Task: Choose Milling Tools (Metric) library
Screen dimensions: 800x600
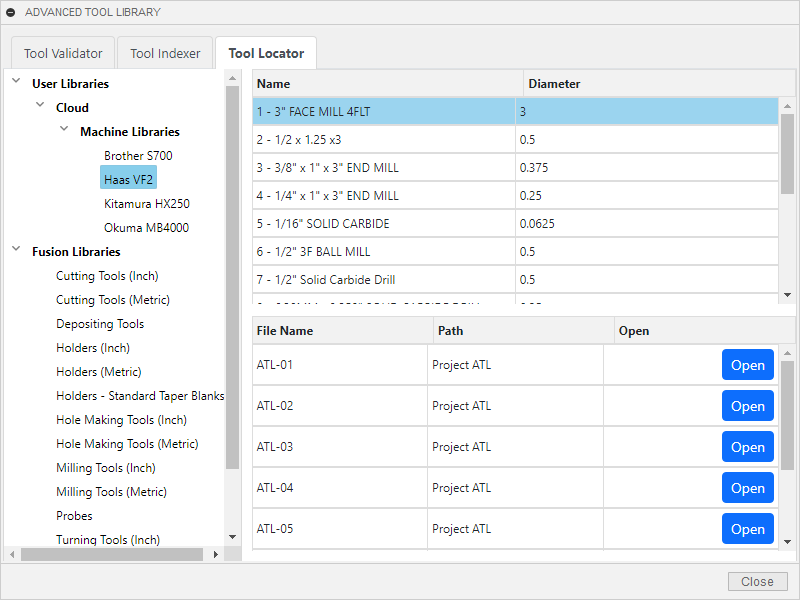Action: [111, 492]
